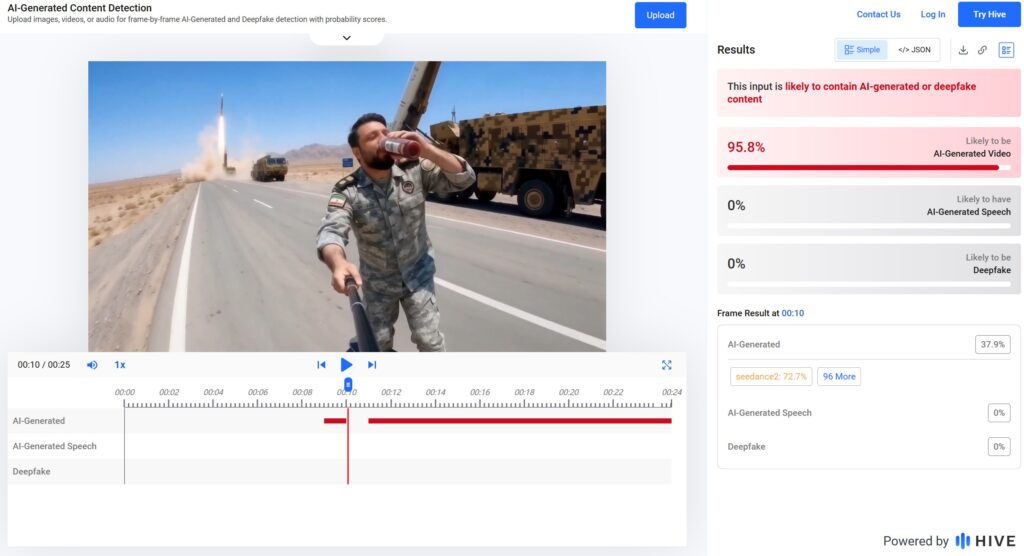
Task: Download the detection results
Action: 963,50
